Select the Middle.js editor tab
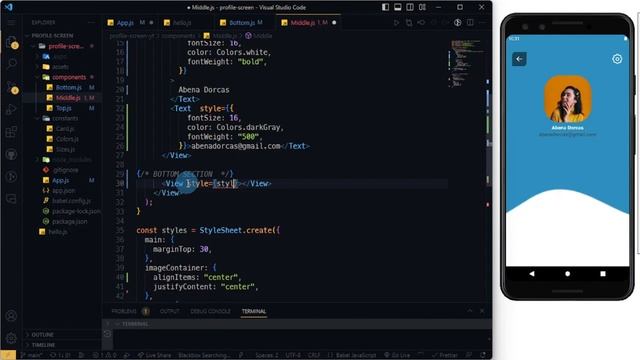 [x=308, y=22]
